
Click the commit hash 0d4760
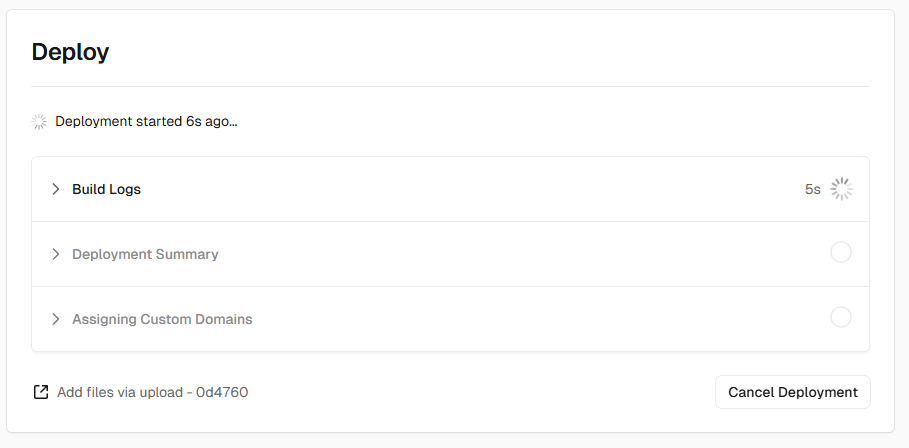[x=222, y=392]
